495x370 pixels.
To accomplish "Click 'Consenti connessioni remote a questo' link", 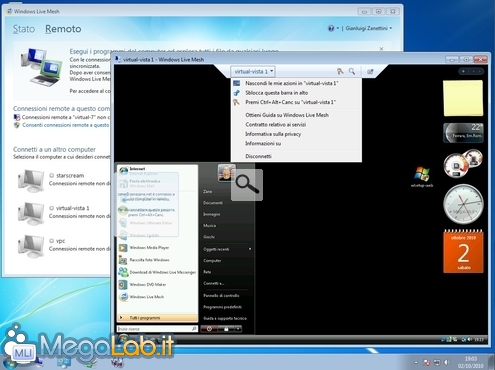I will point(65,125).
